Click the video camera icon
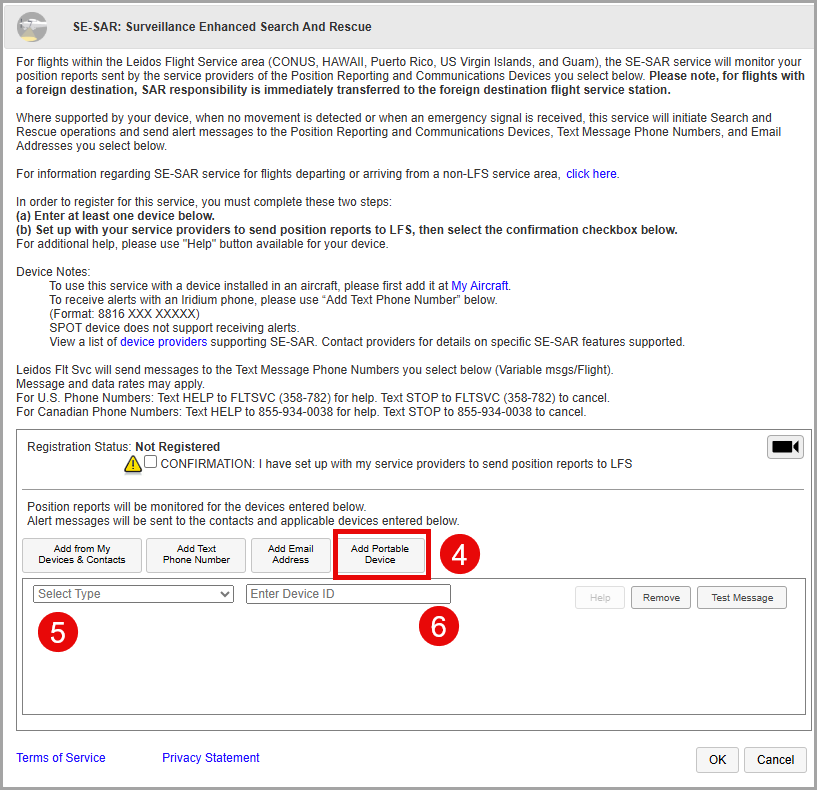This screenshot has height=790, width=817. 785,447
